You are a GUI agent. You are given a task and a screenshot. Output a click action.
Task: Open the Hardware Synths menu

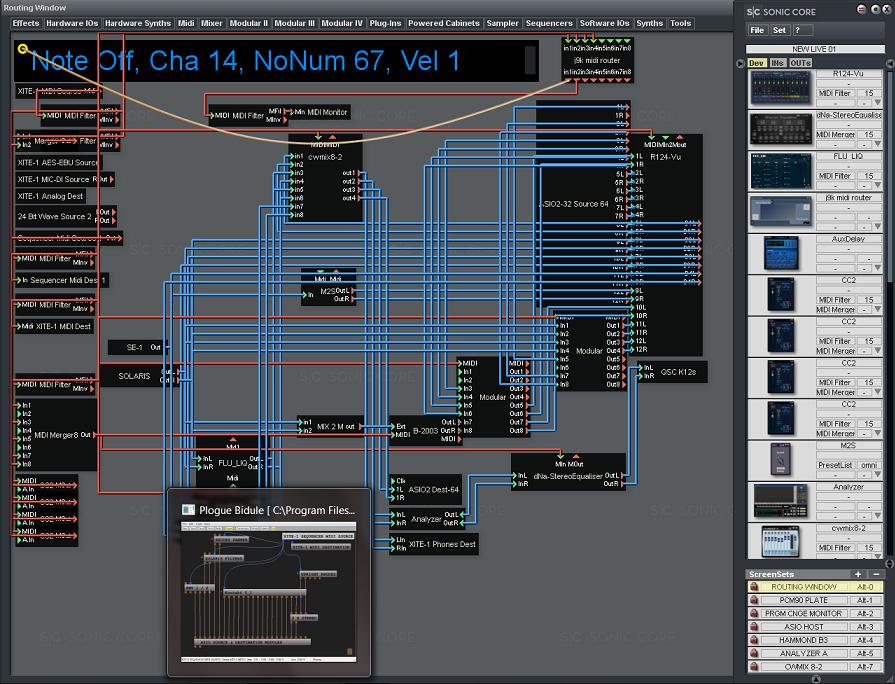(x=138, y=23)
